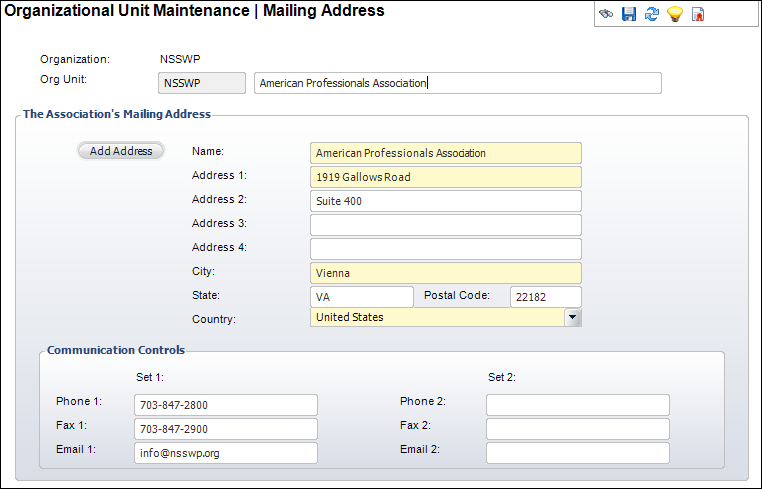The height and width of the screenshot is (489, 762).
Task: Open the light bulb help icon
Action: click(x=675, y=14)
